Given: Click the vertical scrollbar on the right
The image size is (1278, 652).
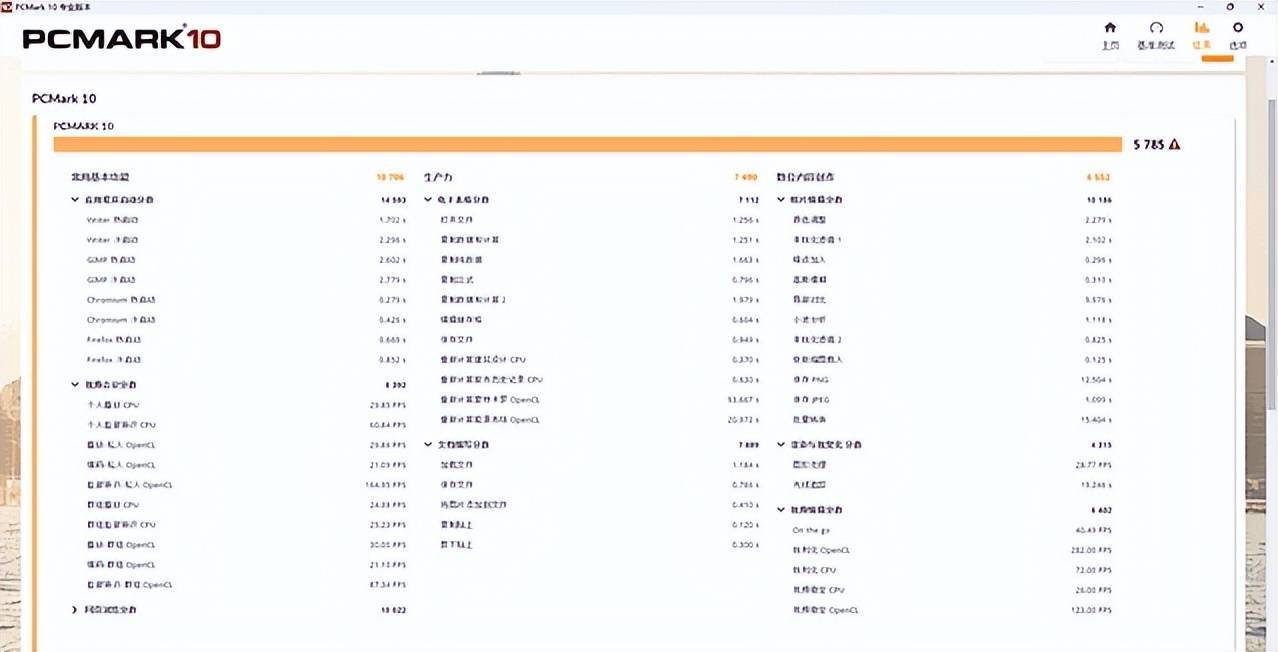Looking at the screenshot, I should click(x=1272, y=255).
